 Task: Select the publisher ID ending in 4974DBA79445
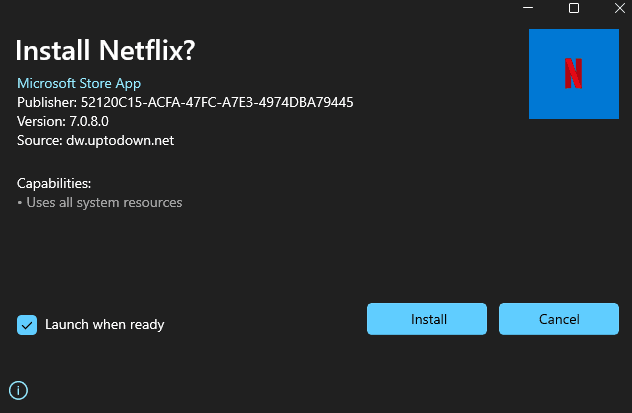(x=217, y=102)
